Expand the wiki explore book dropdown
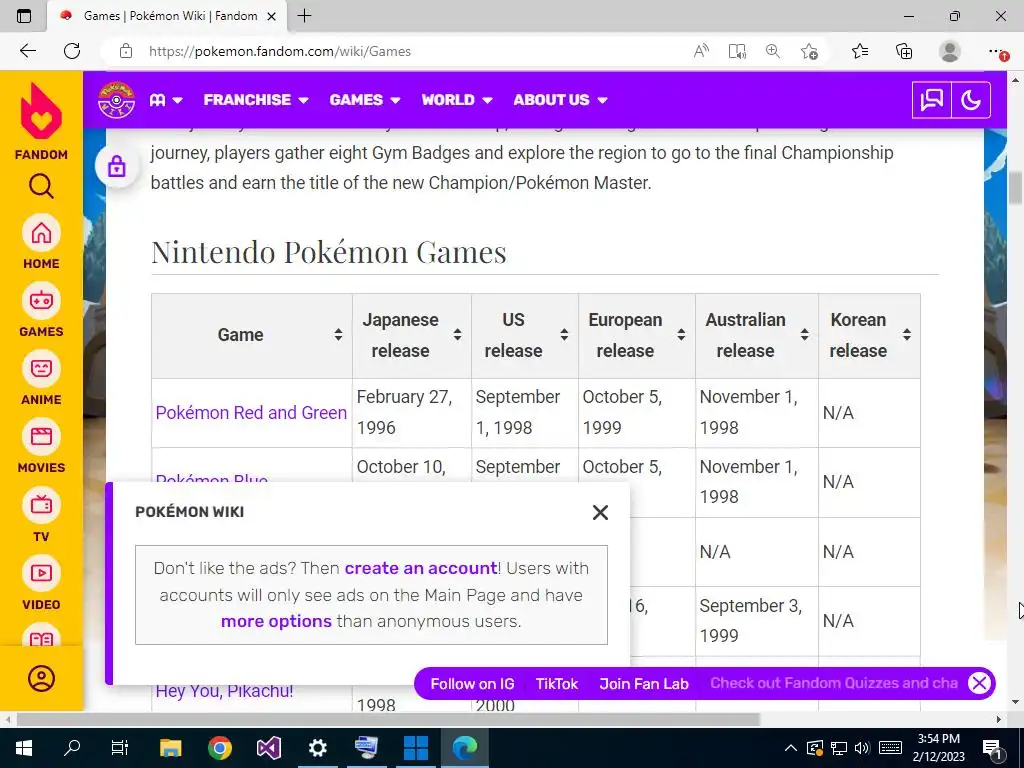The image size is (1024, 768). (x=166, y=100)
